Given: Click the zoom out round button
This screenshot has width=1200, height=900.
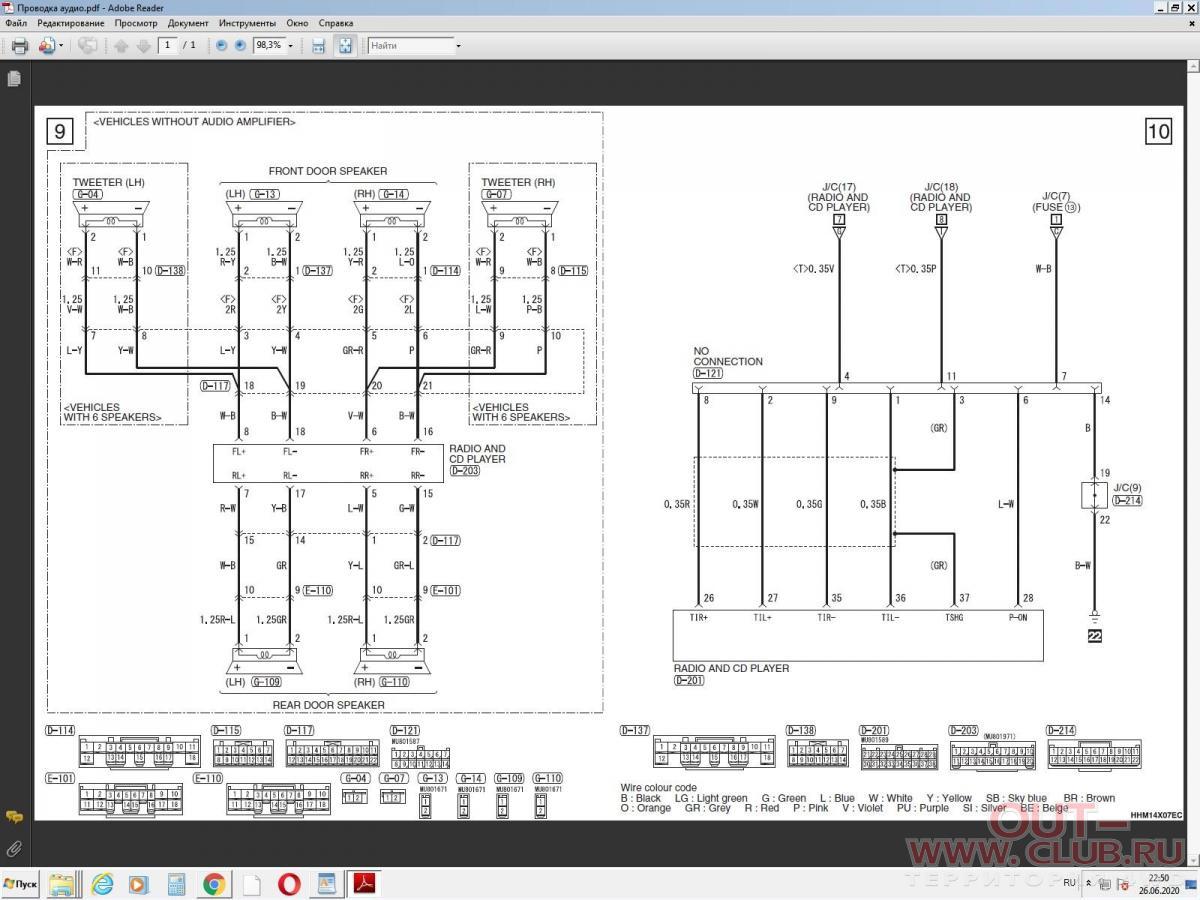Looking at the screenshot, I should (x=222, y=45).
